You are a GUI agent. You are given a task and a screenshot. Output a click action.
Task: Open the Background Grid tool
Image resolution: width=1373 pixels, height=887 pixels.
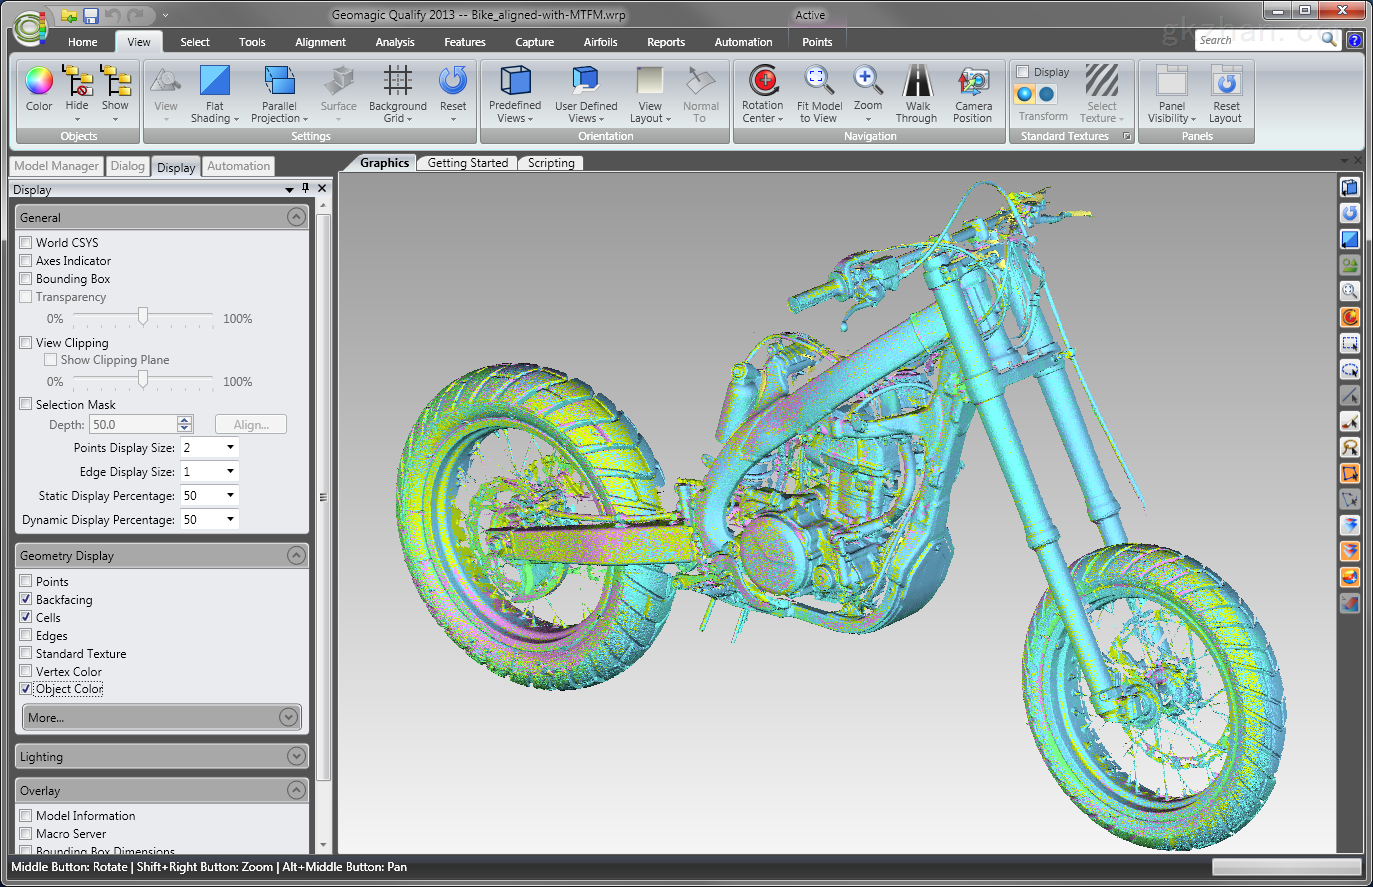click(397, 95)
